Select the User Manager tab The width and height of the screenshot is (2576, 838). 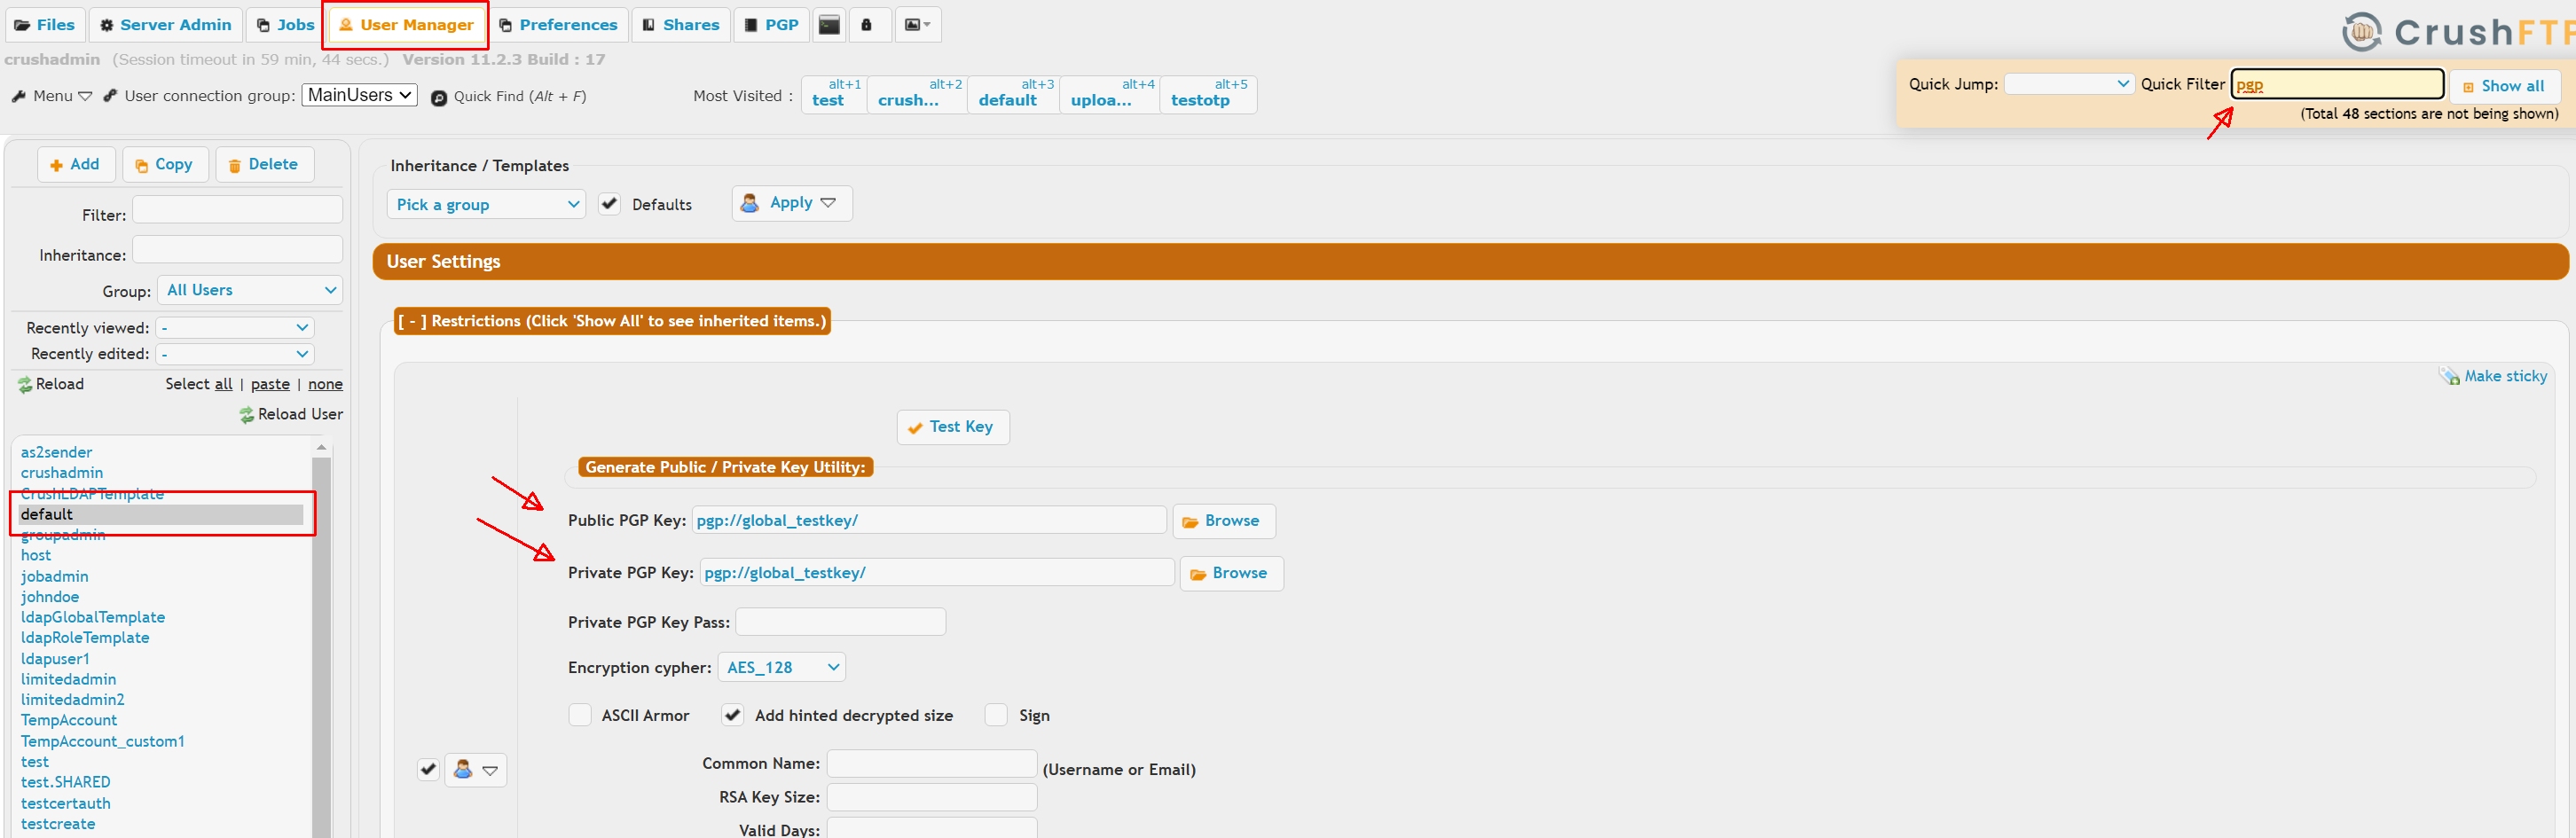coord(406,25)
